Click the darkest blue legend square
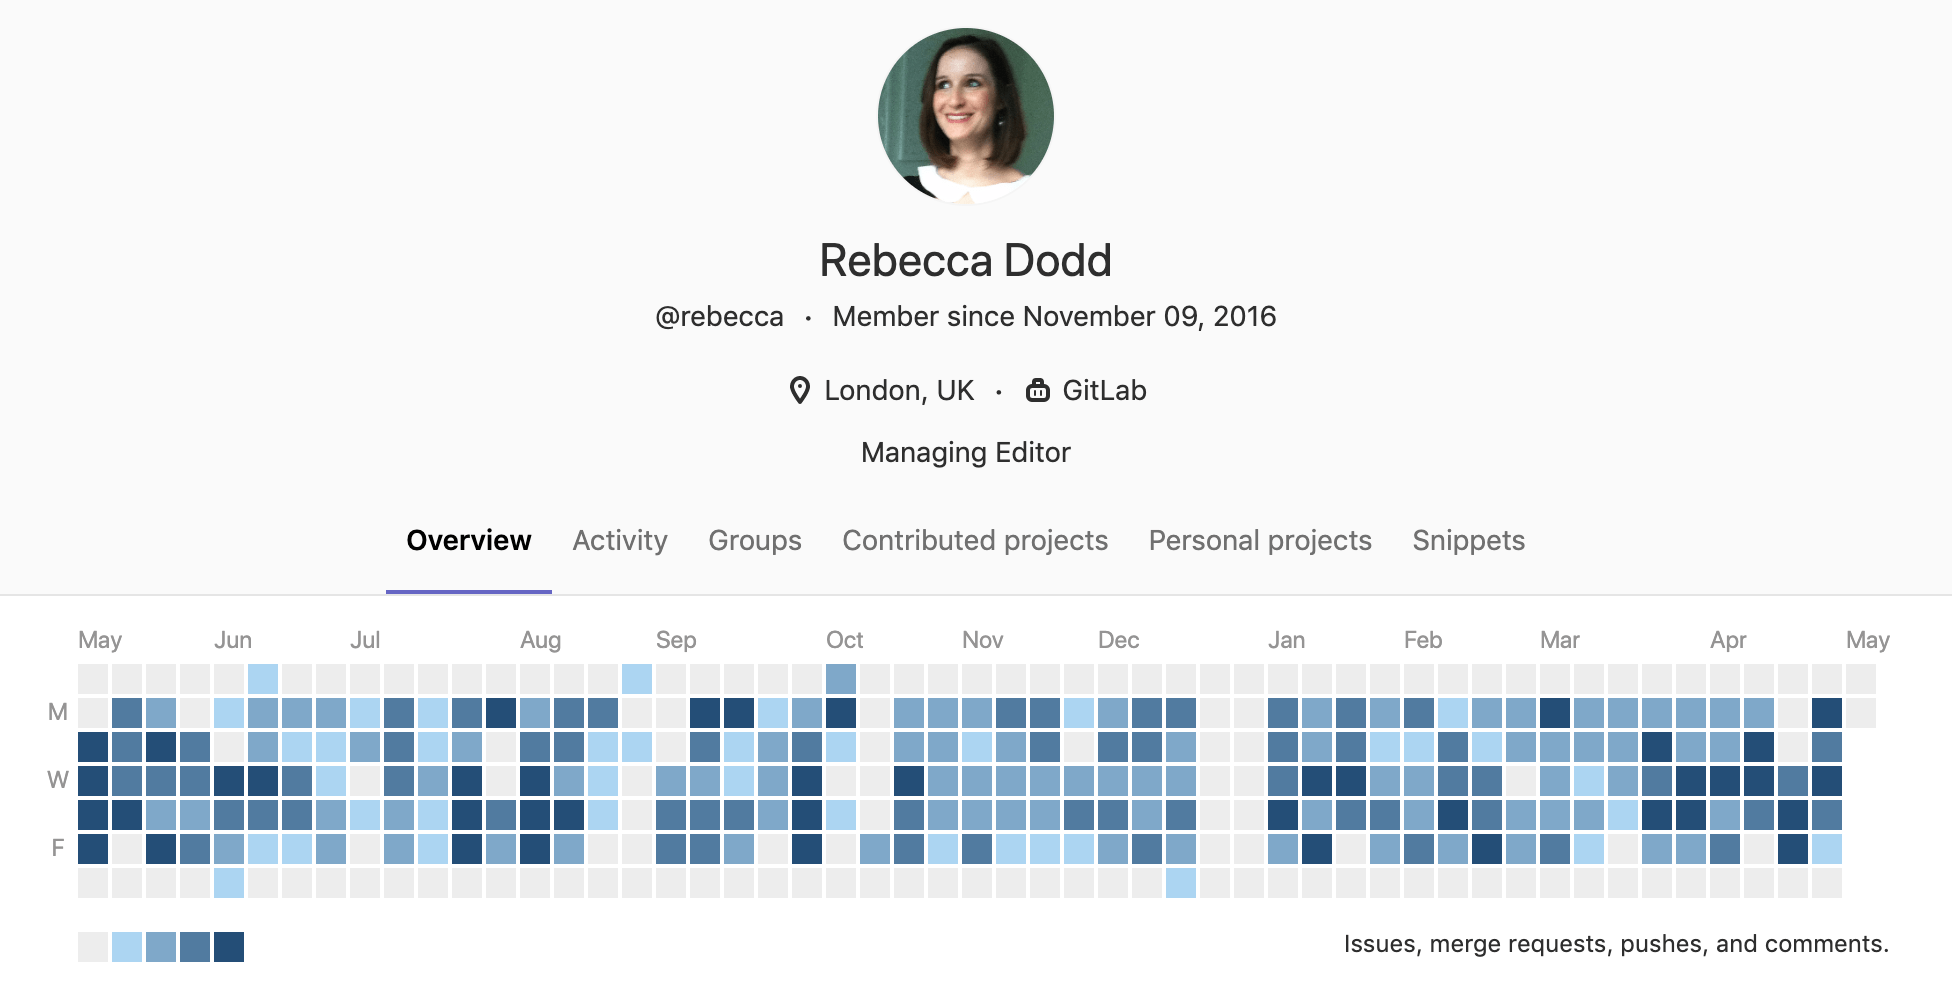Image resolution: width=1952 pixels, height=986 pixels. tap(229, 945)
